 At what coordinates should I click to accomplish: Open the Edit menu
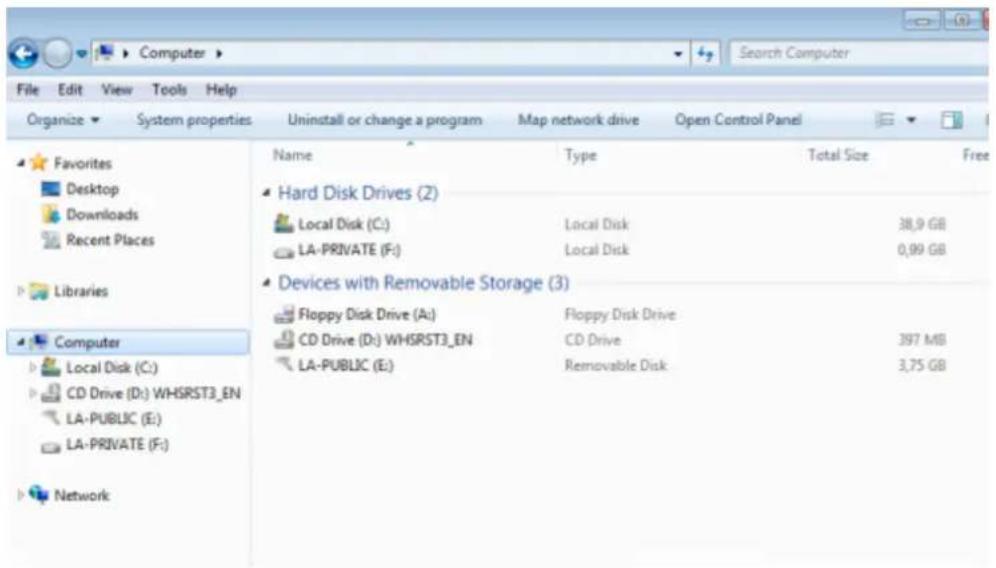tap(70, 90)
